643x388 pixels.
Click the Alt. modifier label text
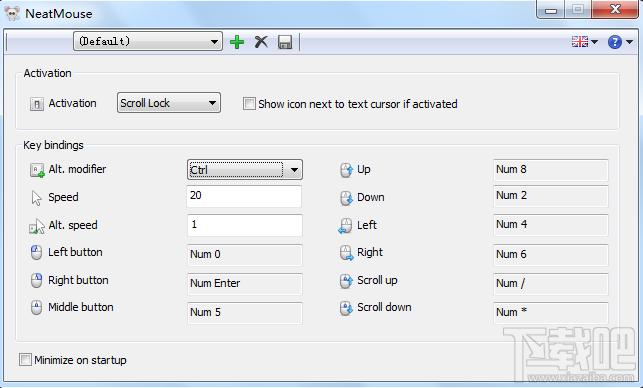77,169
